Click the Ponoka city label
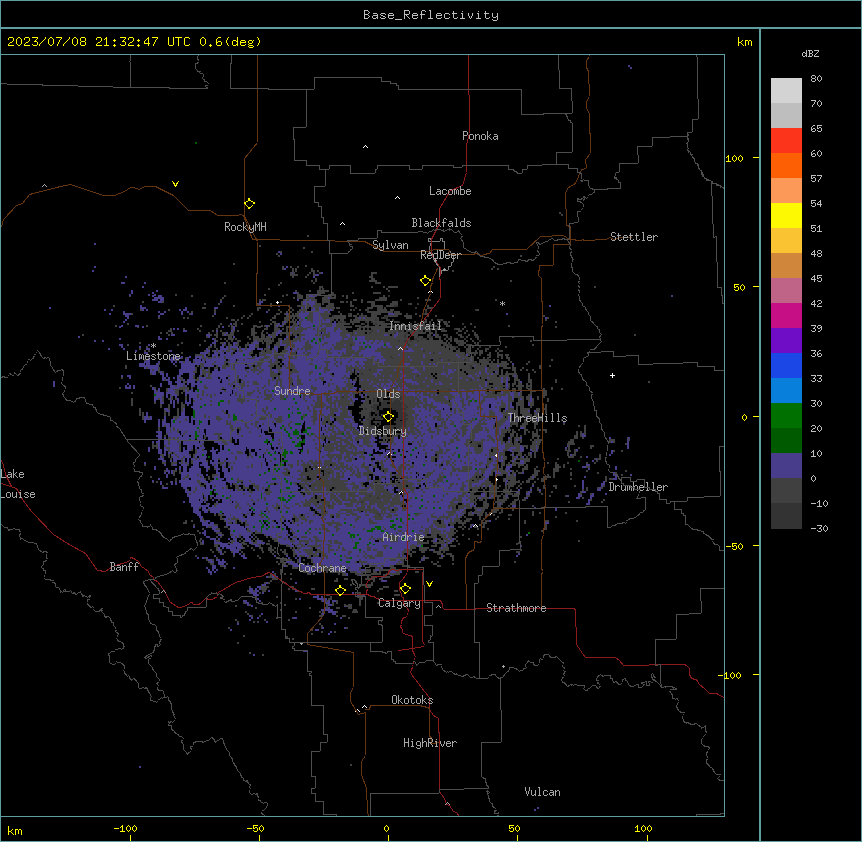862x842 pixels. click(x=480, y=136)
